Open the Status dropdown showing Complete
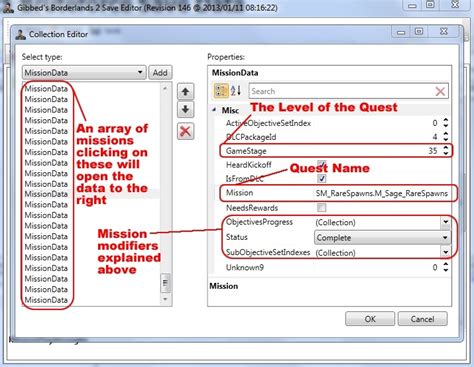474x367 pixels. 382,238
